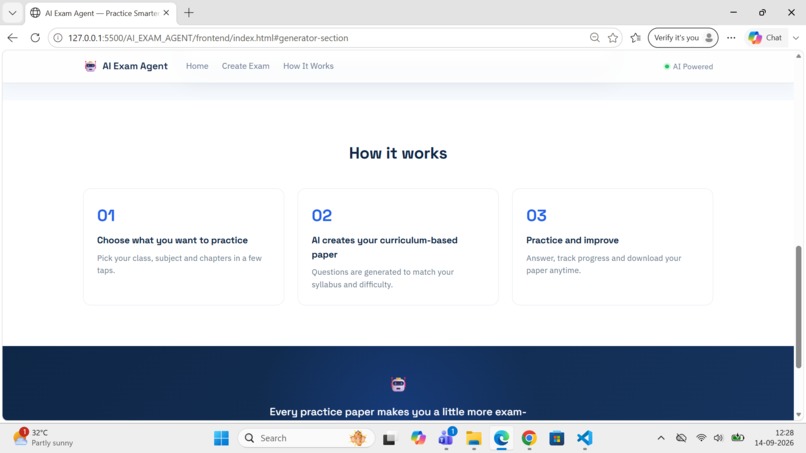Viewport: 806px width, 453px height.
Task: Click the Verify it's you profile button
Action: [x=683, y=38]
